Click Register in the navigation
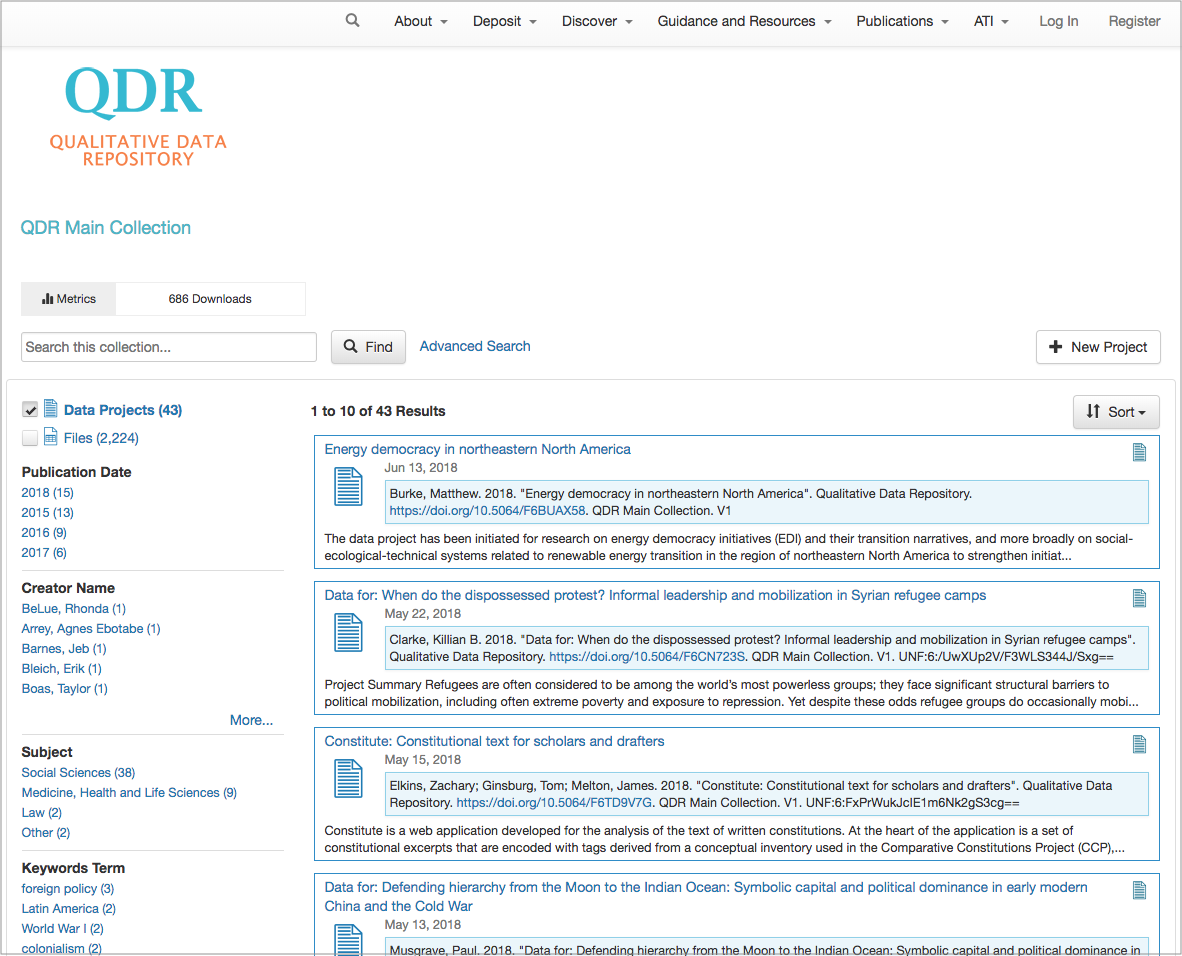This screenshot has width=1182, height=956. click(1134, 21)
